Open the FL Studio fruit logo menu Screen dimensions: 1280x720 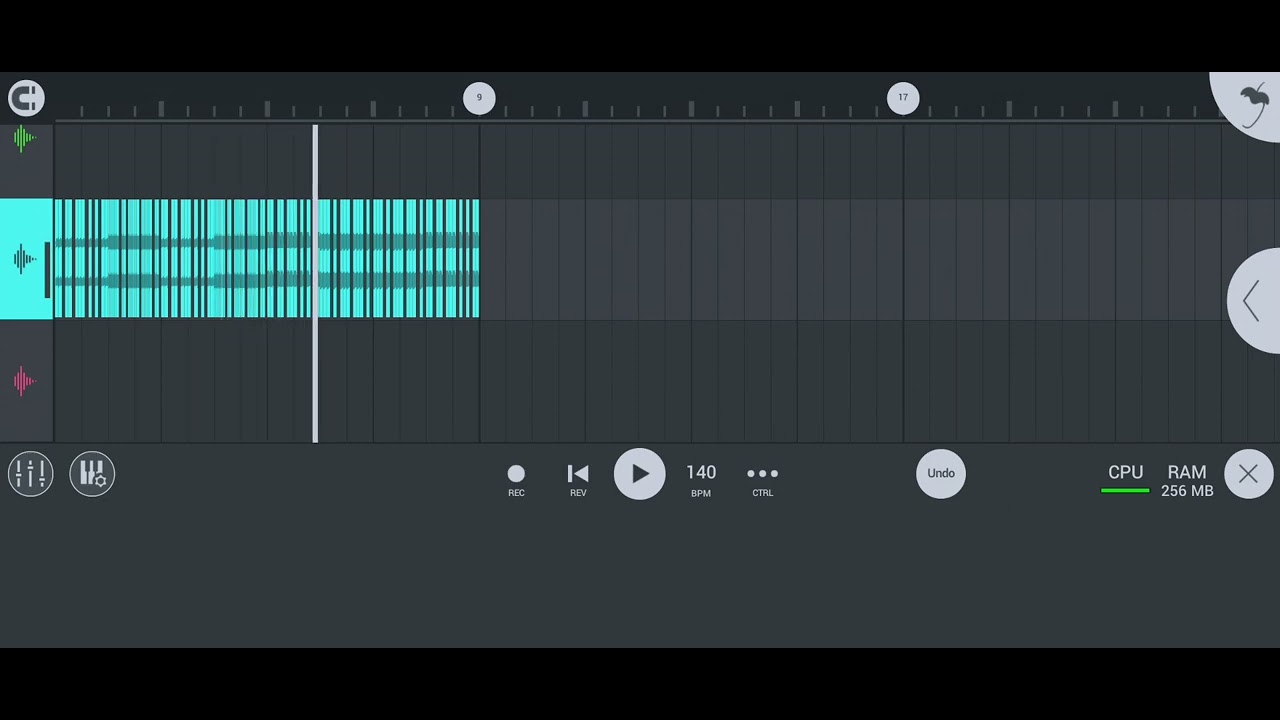[x=1250, y=104]
